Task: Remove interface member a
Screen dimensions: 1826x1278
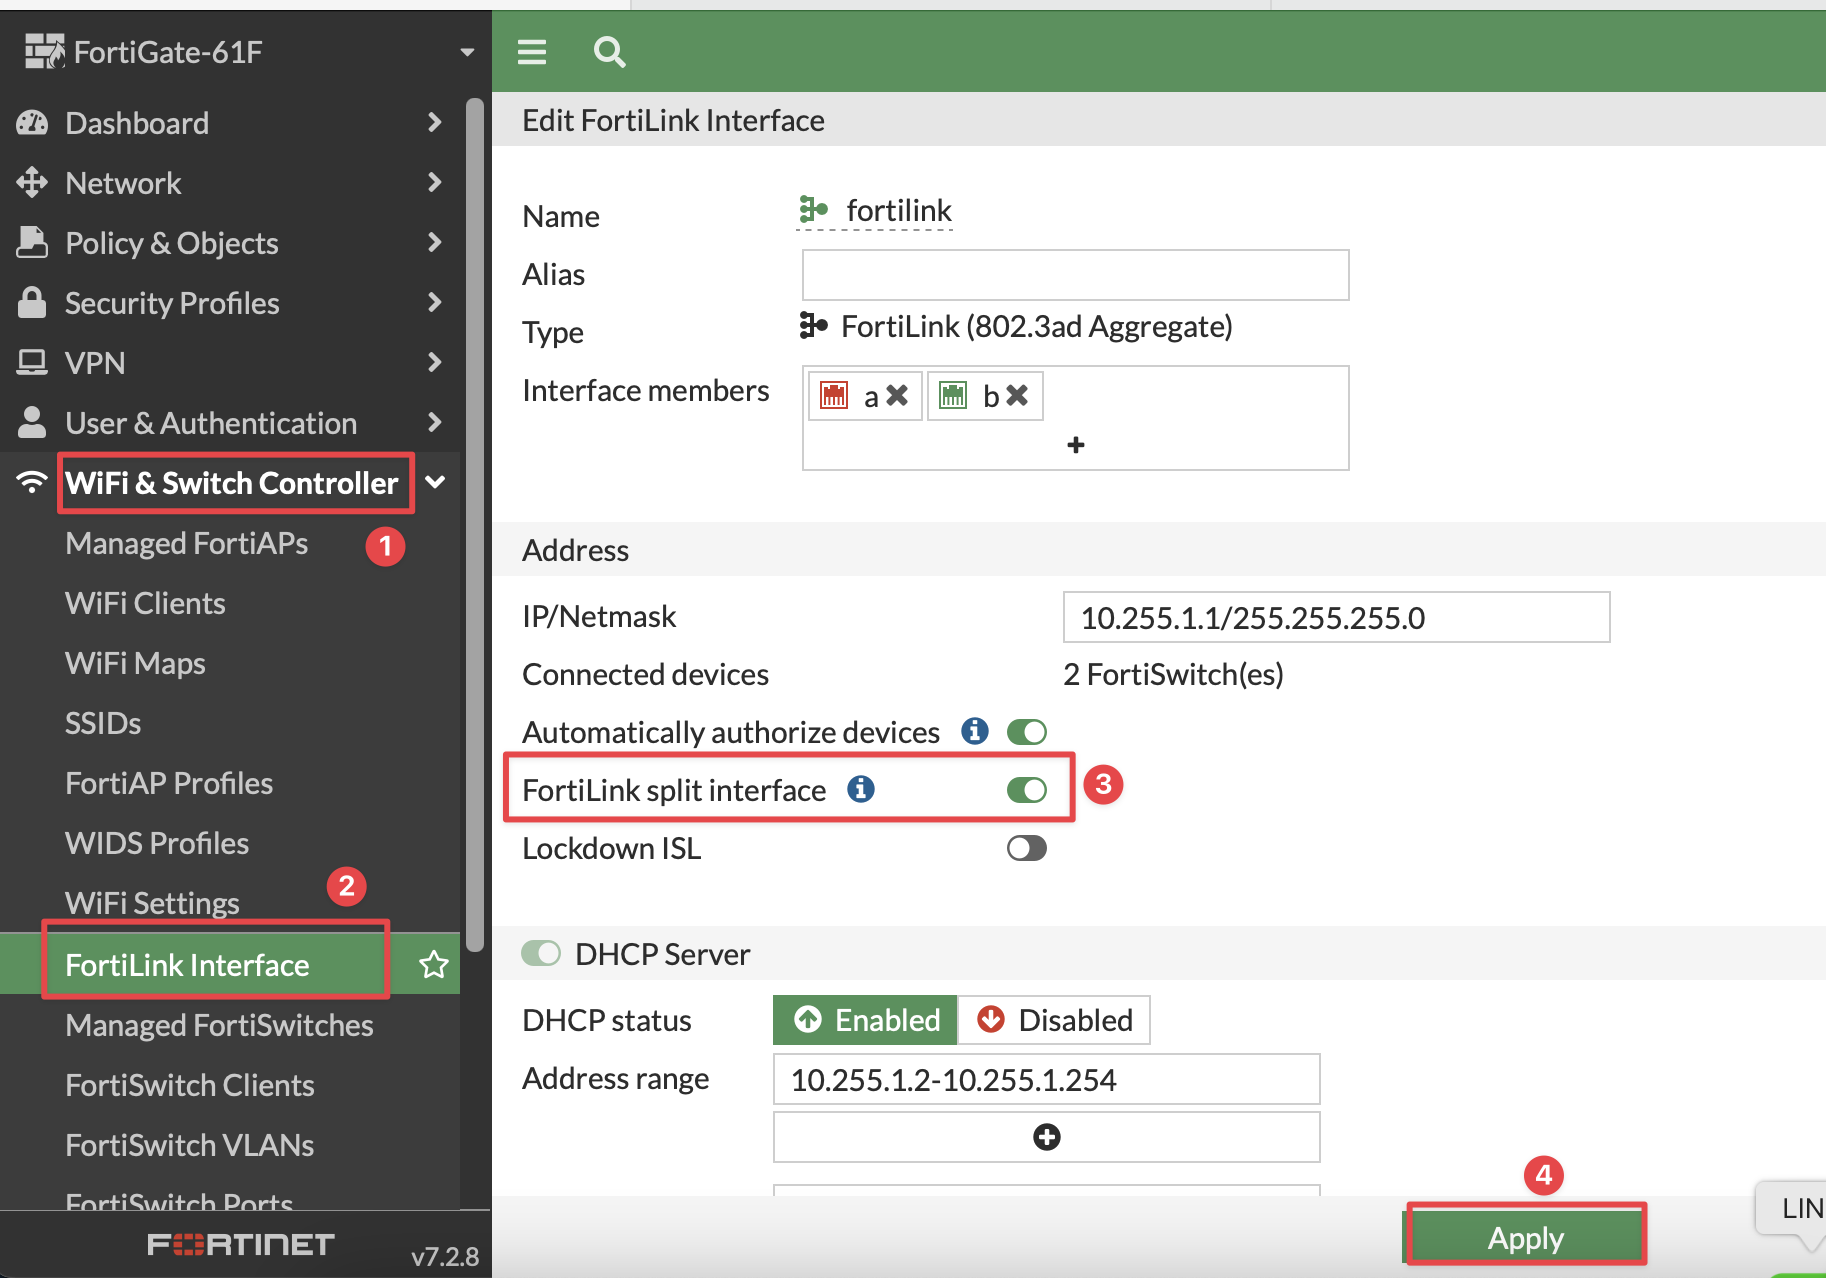Action: pos(897,396)
